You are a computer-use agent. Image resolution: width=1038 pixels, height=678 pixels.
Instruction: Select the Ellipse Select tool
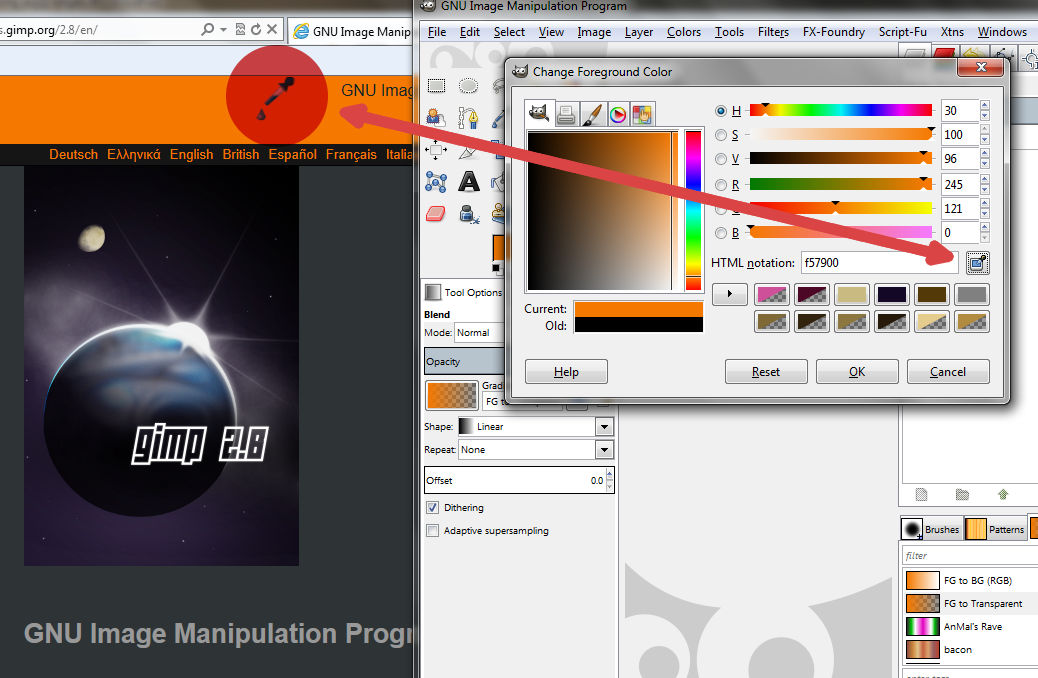click(x=468, y=85)
